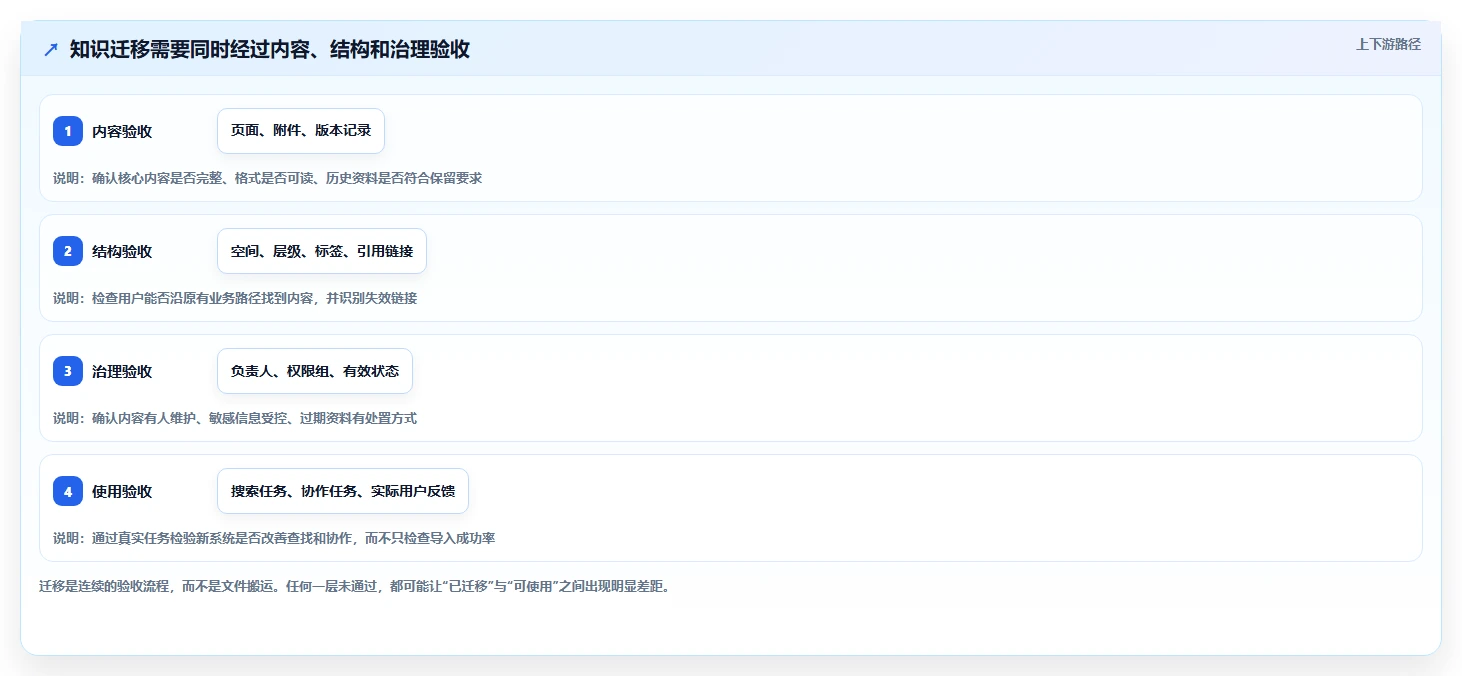Viewport: 1462px width, 676px height.
Task: Click the arrow icon beside the heading
Action: pos(51,49)
